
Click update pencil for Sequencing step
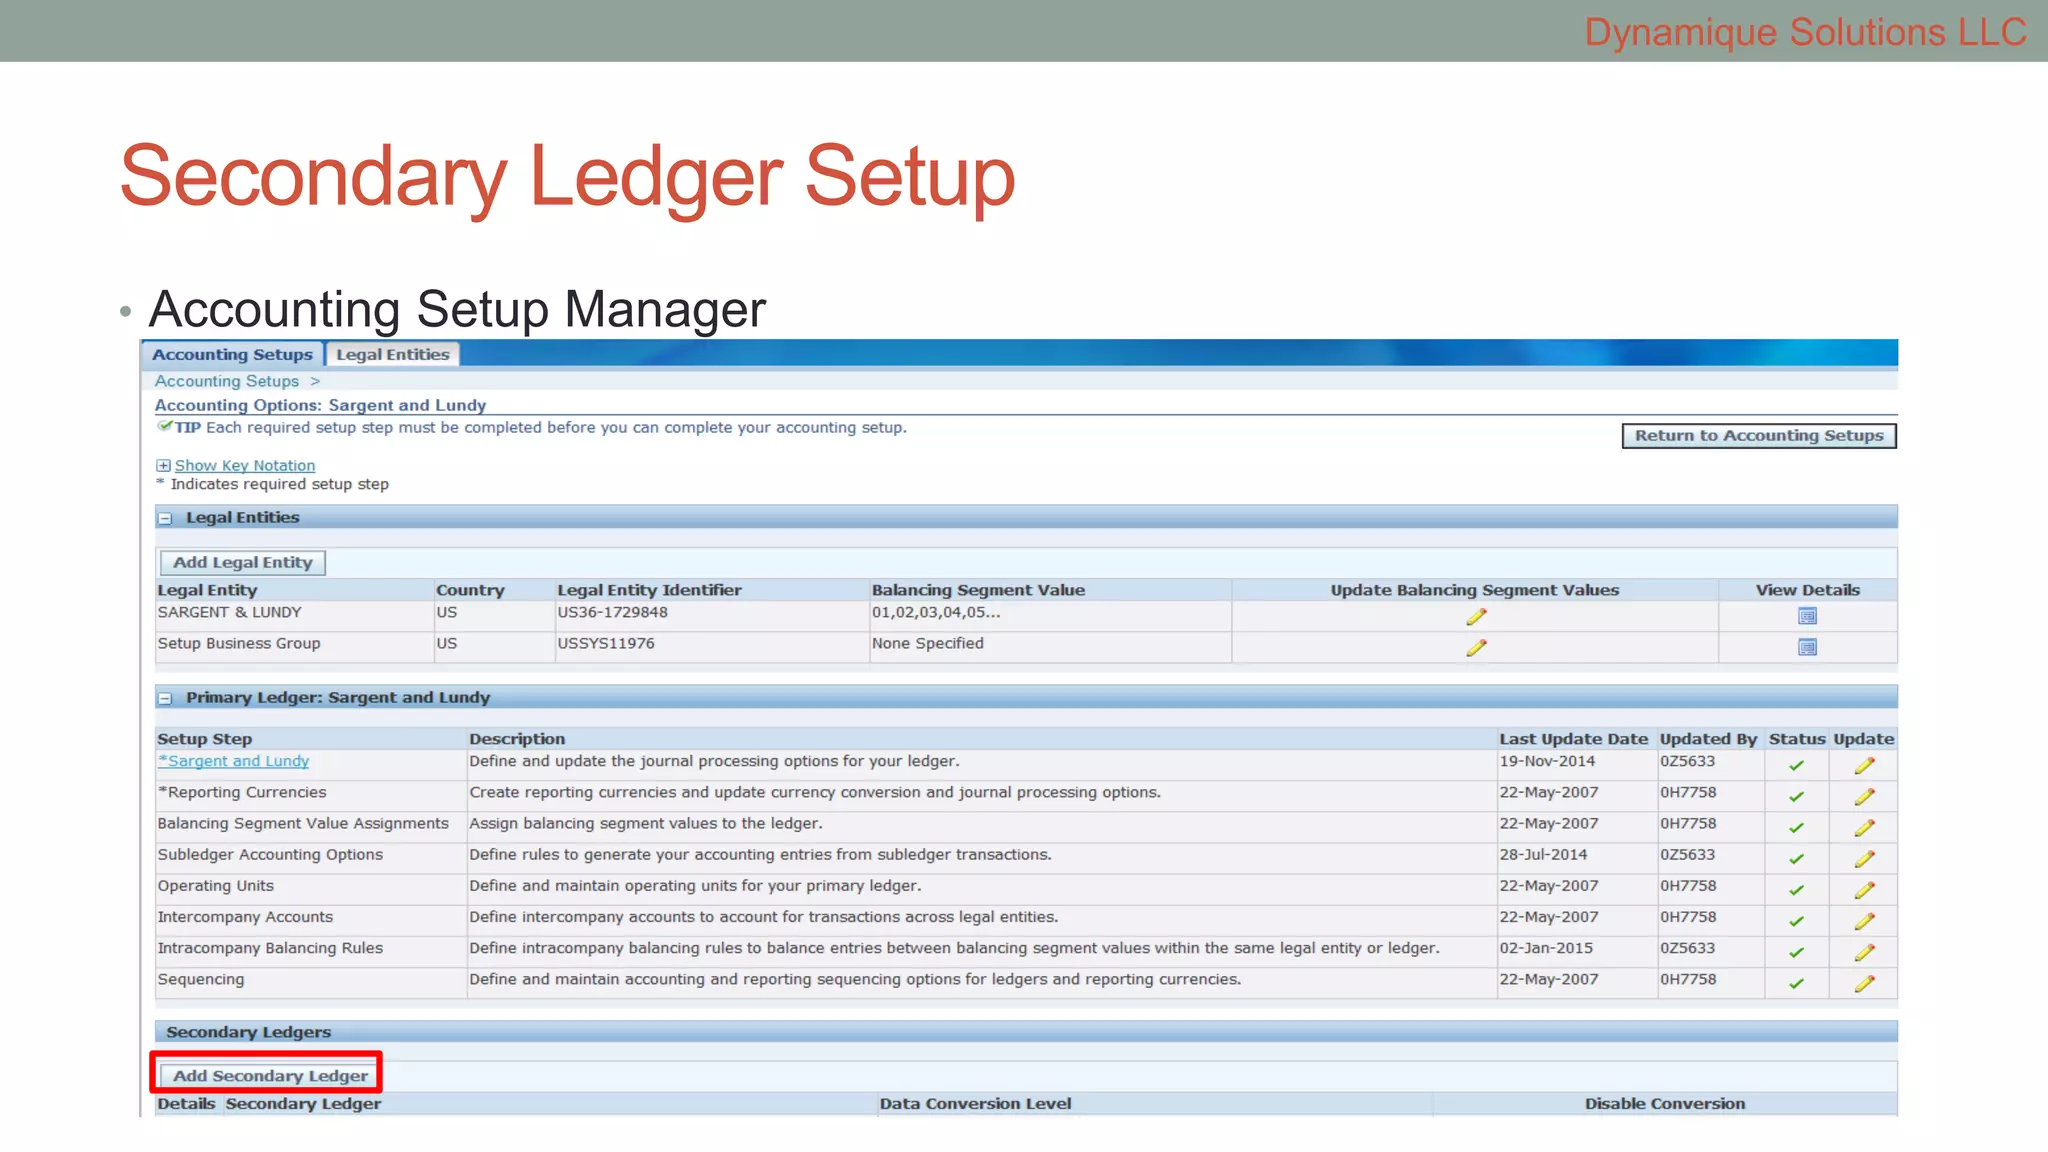[x=1864, y=984]
